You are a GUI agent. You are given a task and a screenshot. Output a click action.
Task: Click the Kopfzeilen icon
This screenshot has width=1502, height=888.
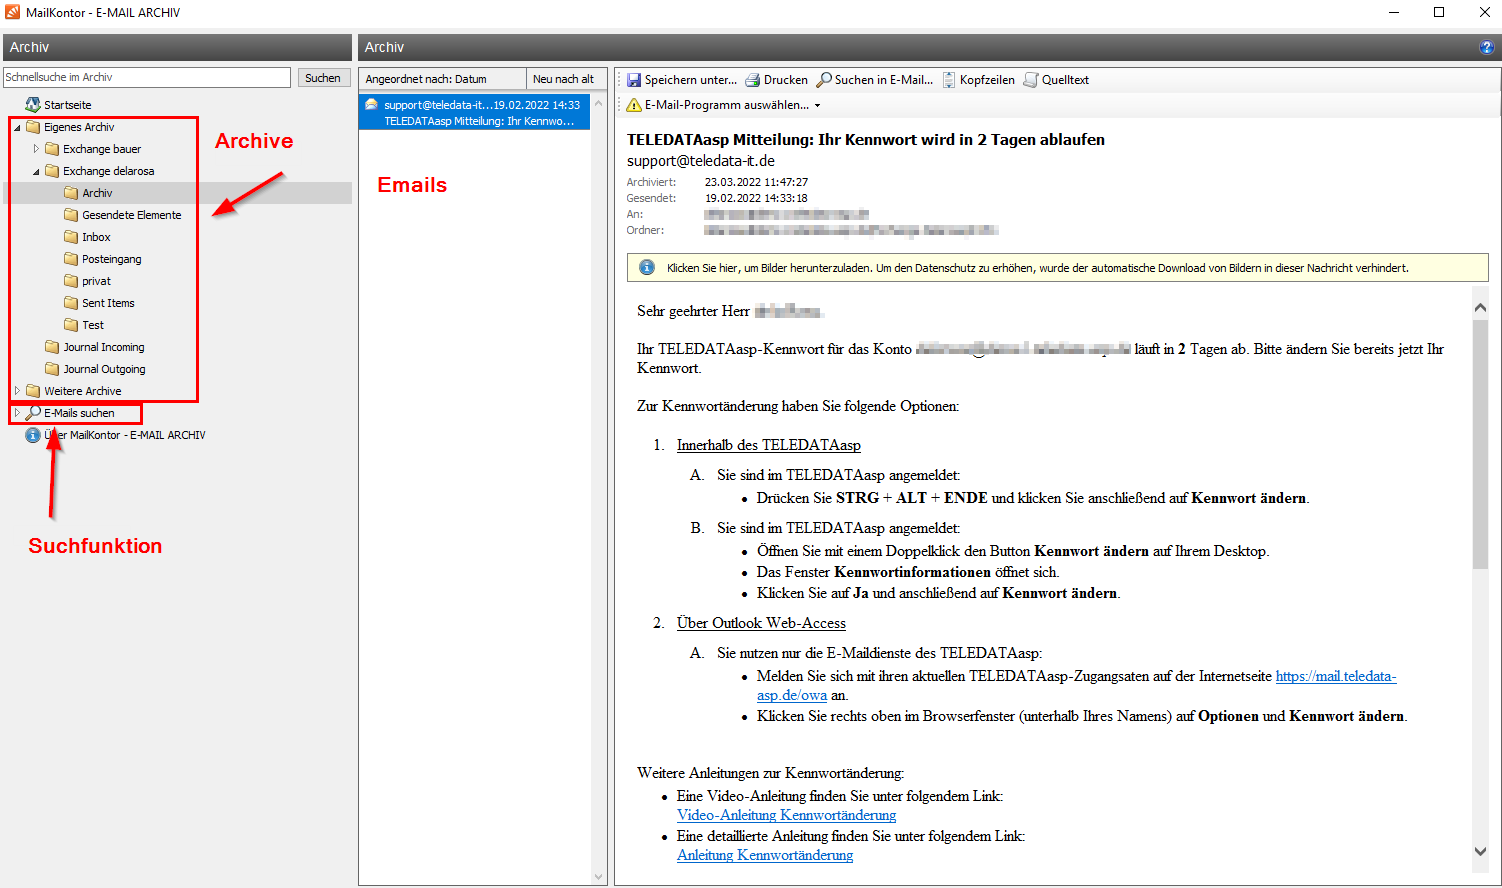click(x=949, y=80)
